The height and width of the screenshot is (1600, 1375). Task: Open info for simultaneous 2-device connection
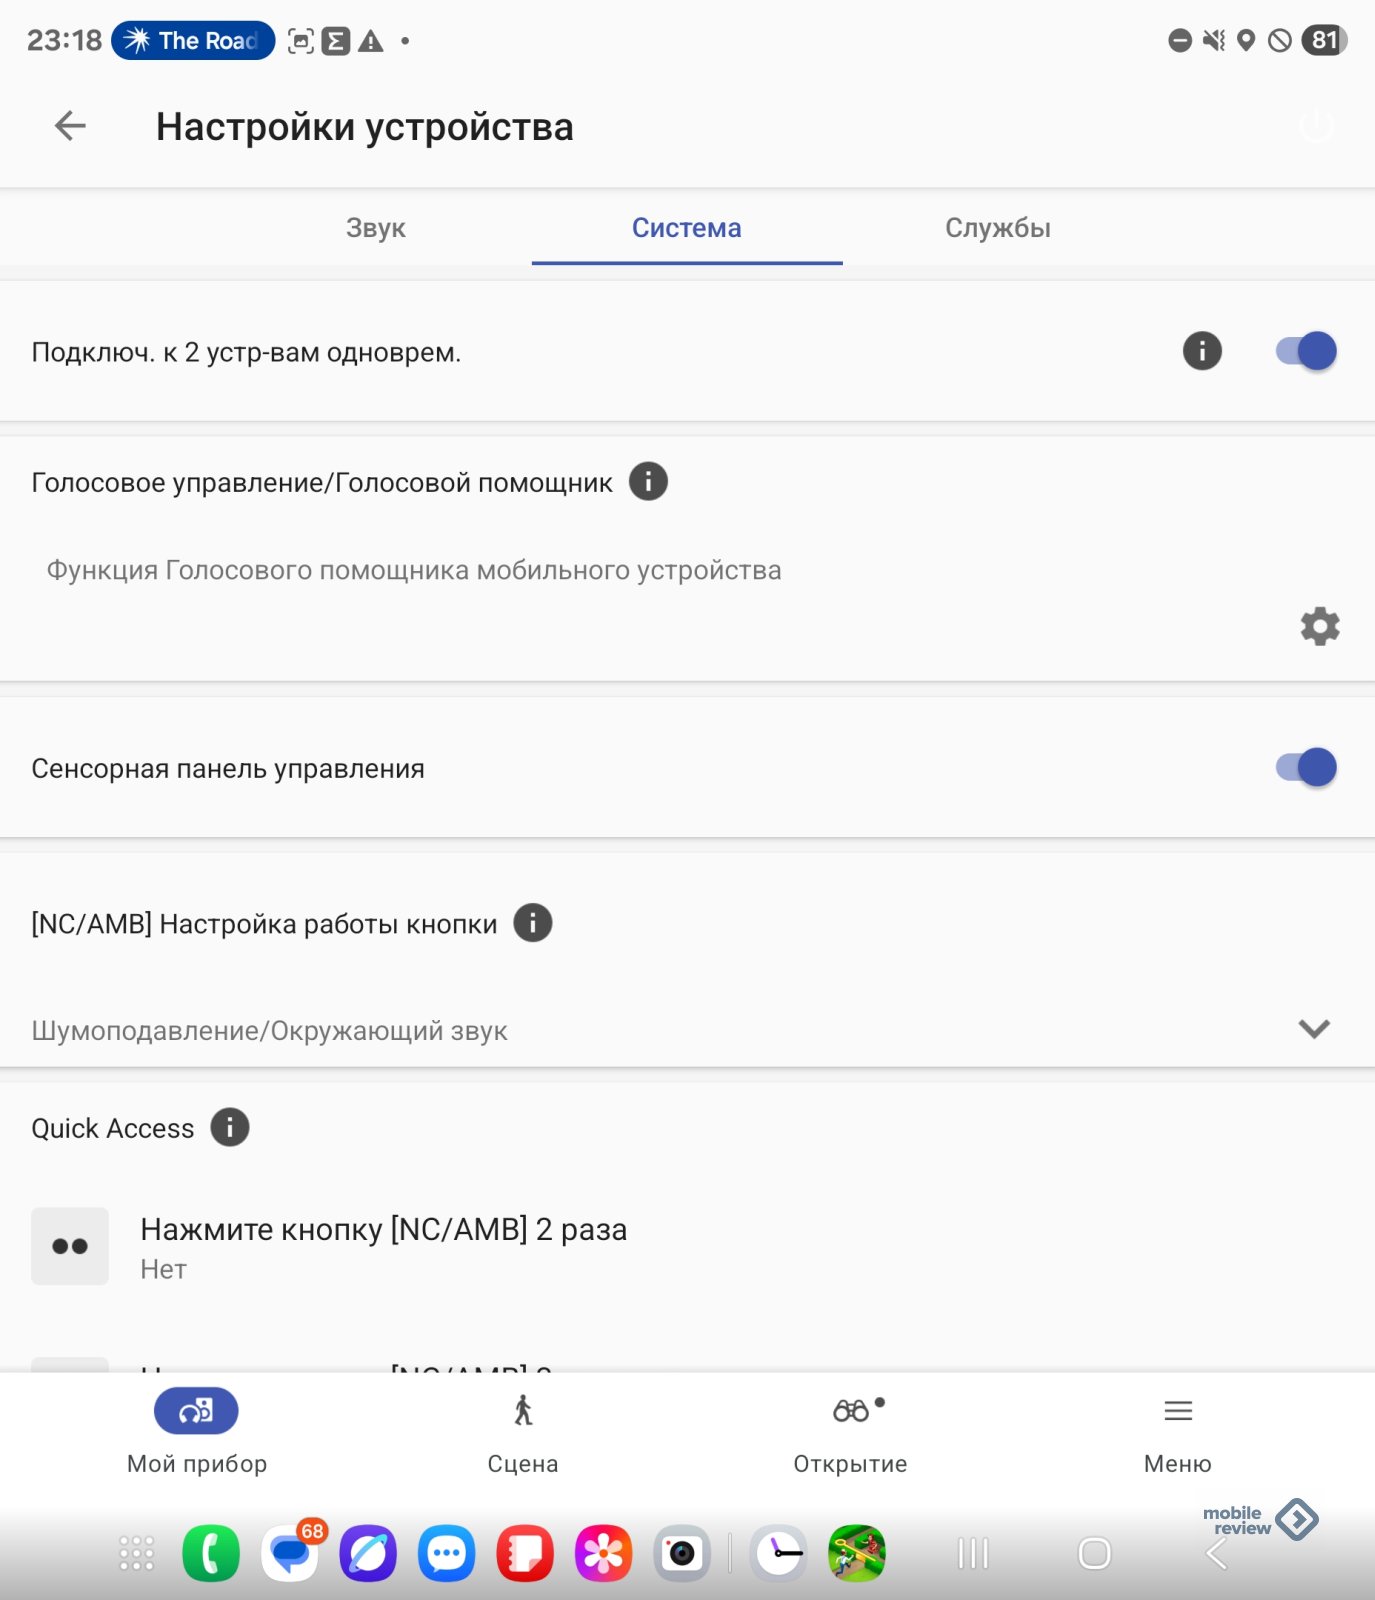tap(1202, 351)
